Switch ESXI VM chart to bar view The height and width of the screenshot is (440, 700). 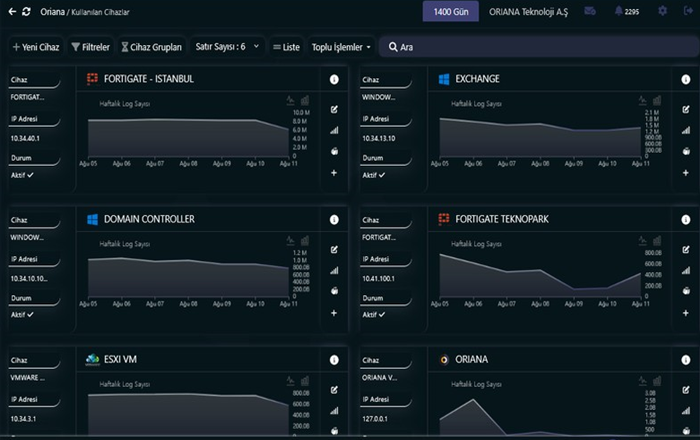[x=305, y=381]
